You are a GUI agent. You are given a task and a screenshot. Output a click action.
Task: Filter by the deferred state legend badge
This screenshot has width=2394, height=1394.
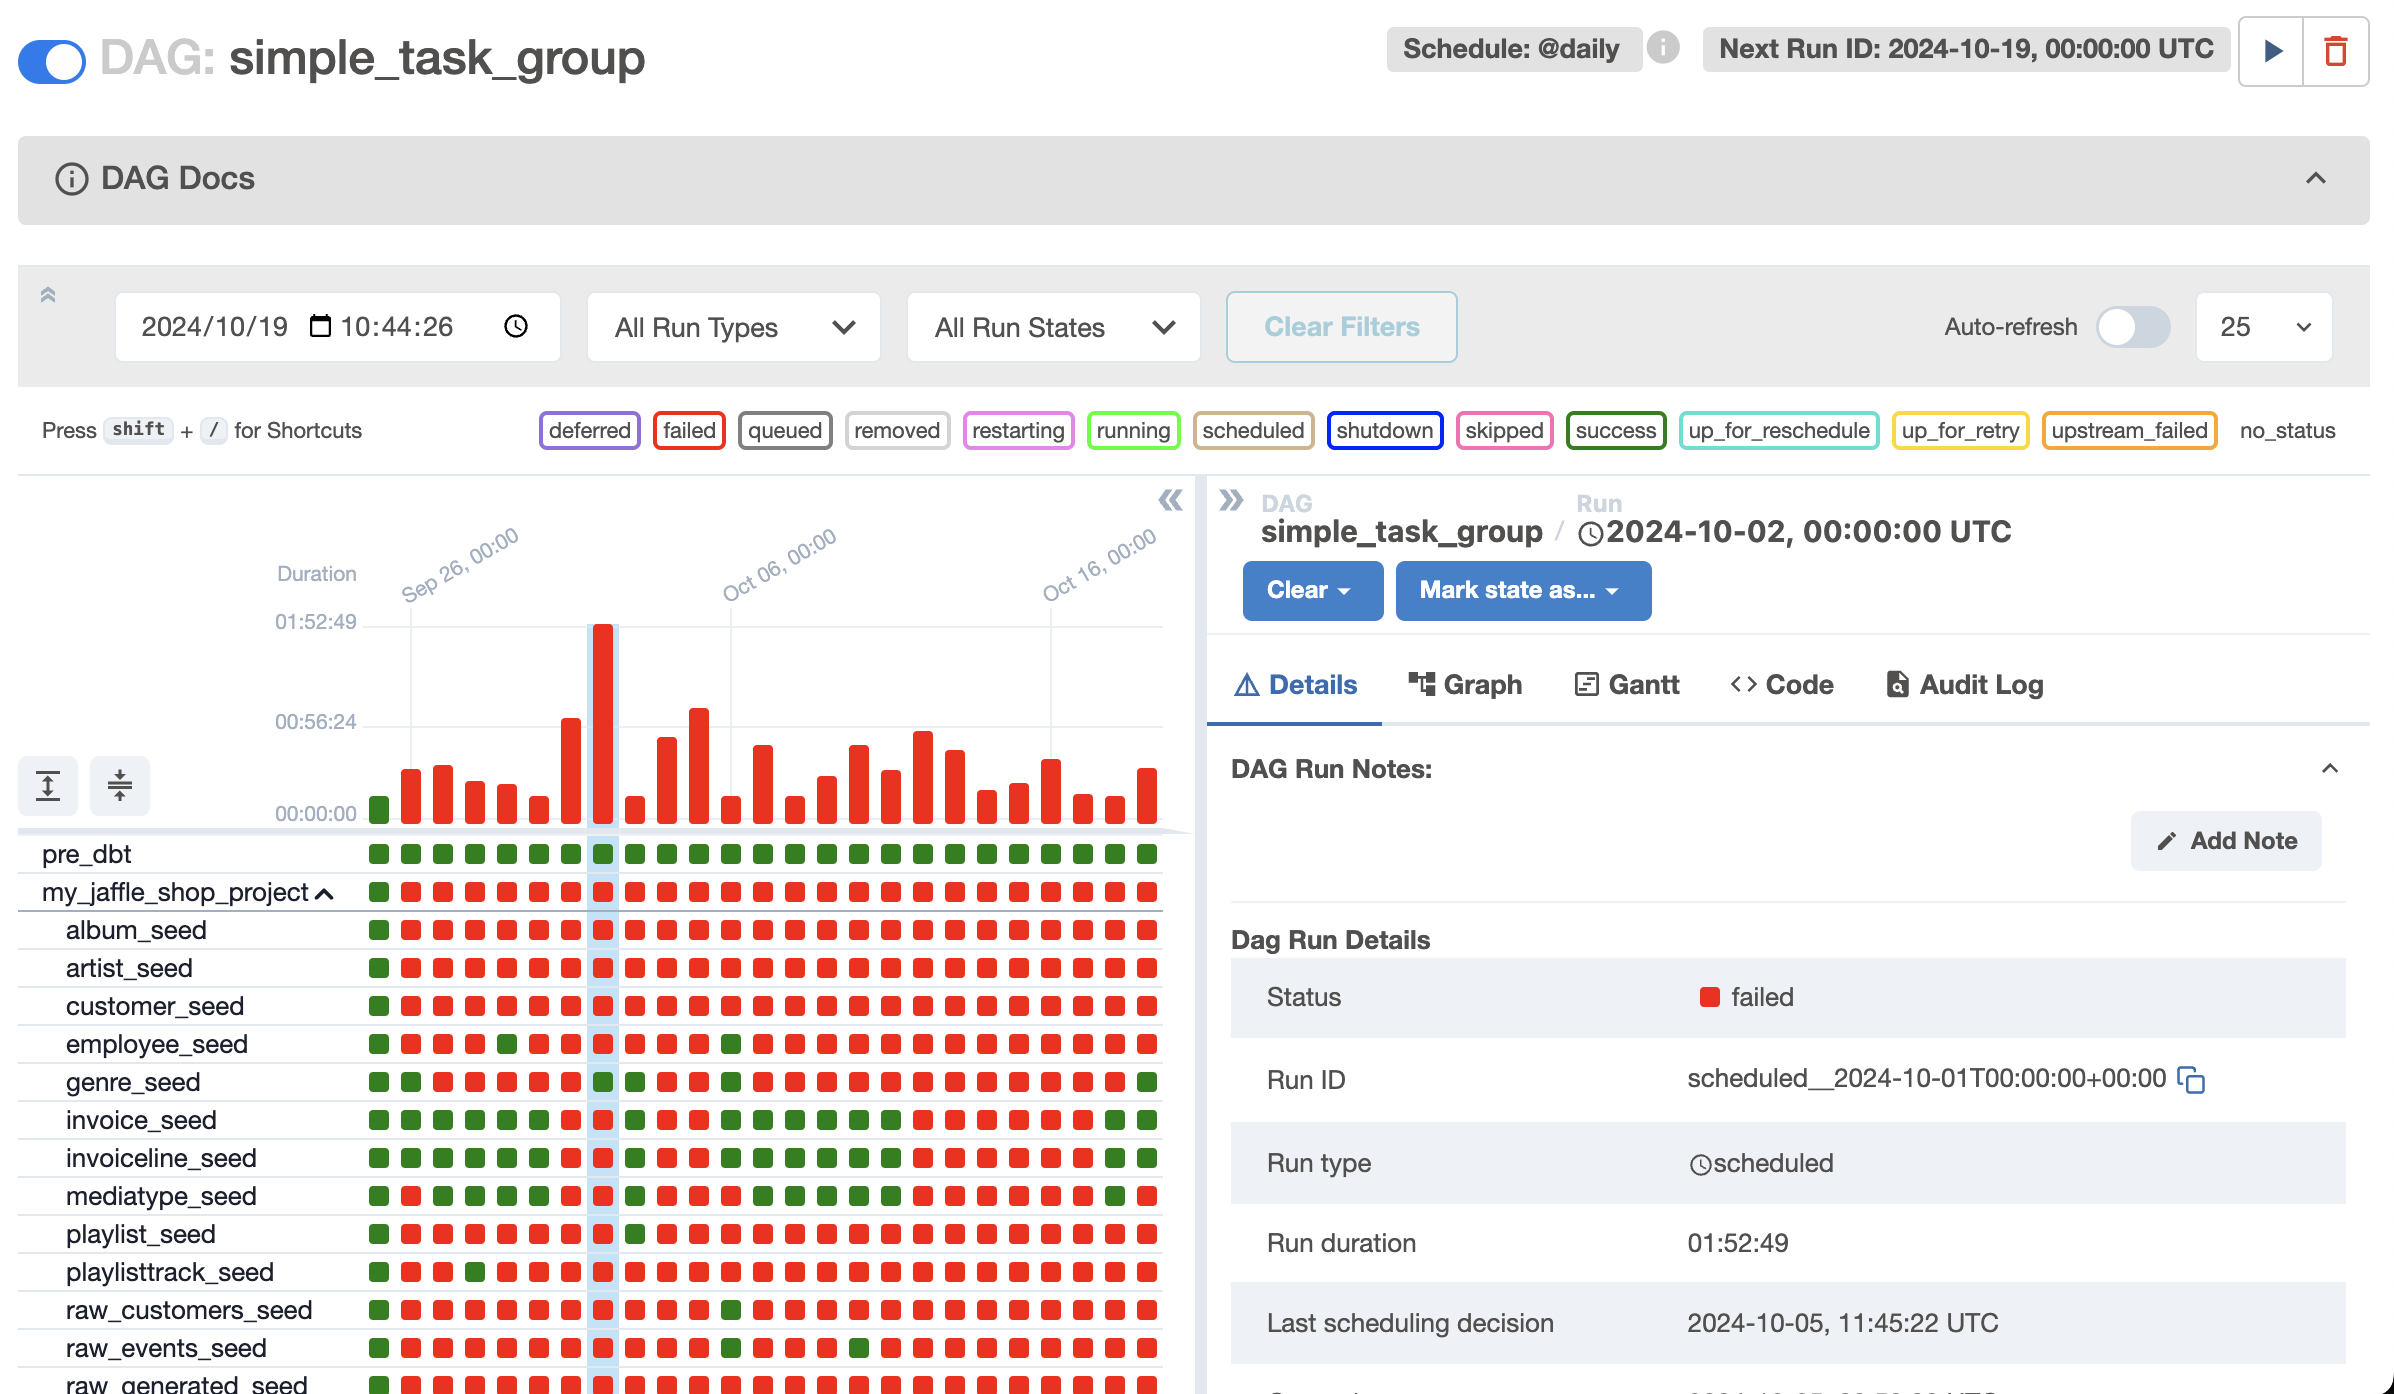point(589,431)
